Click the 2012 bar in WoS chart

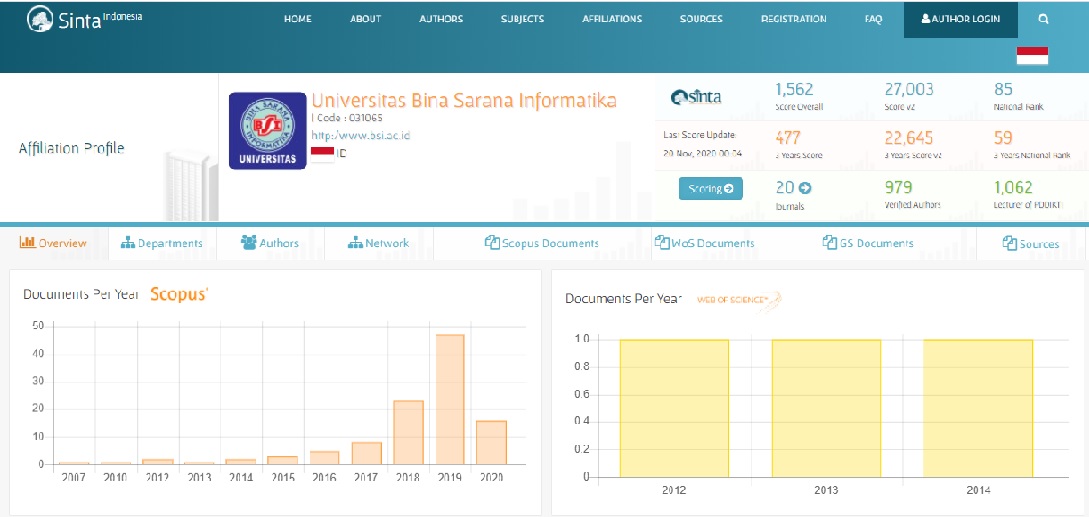point(674,409)
